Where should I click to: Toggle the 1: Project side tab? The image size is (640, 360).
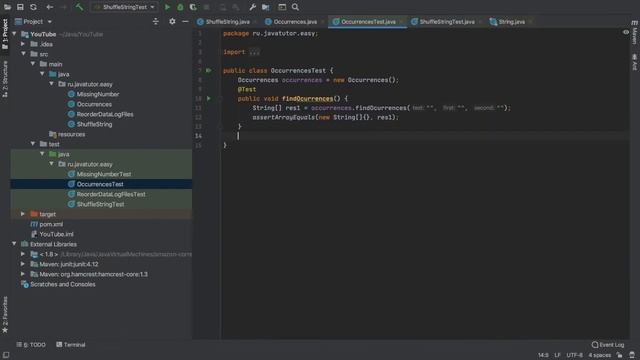point(5,34)
